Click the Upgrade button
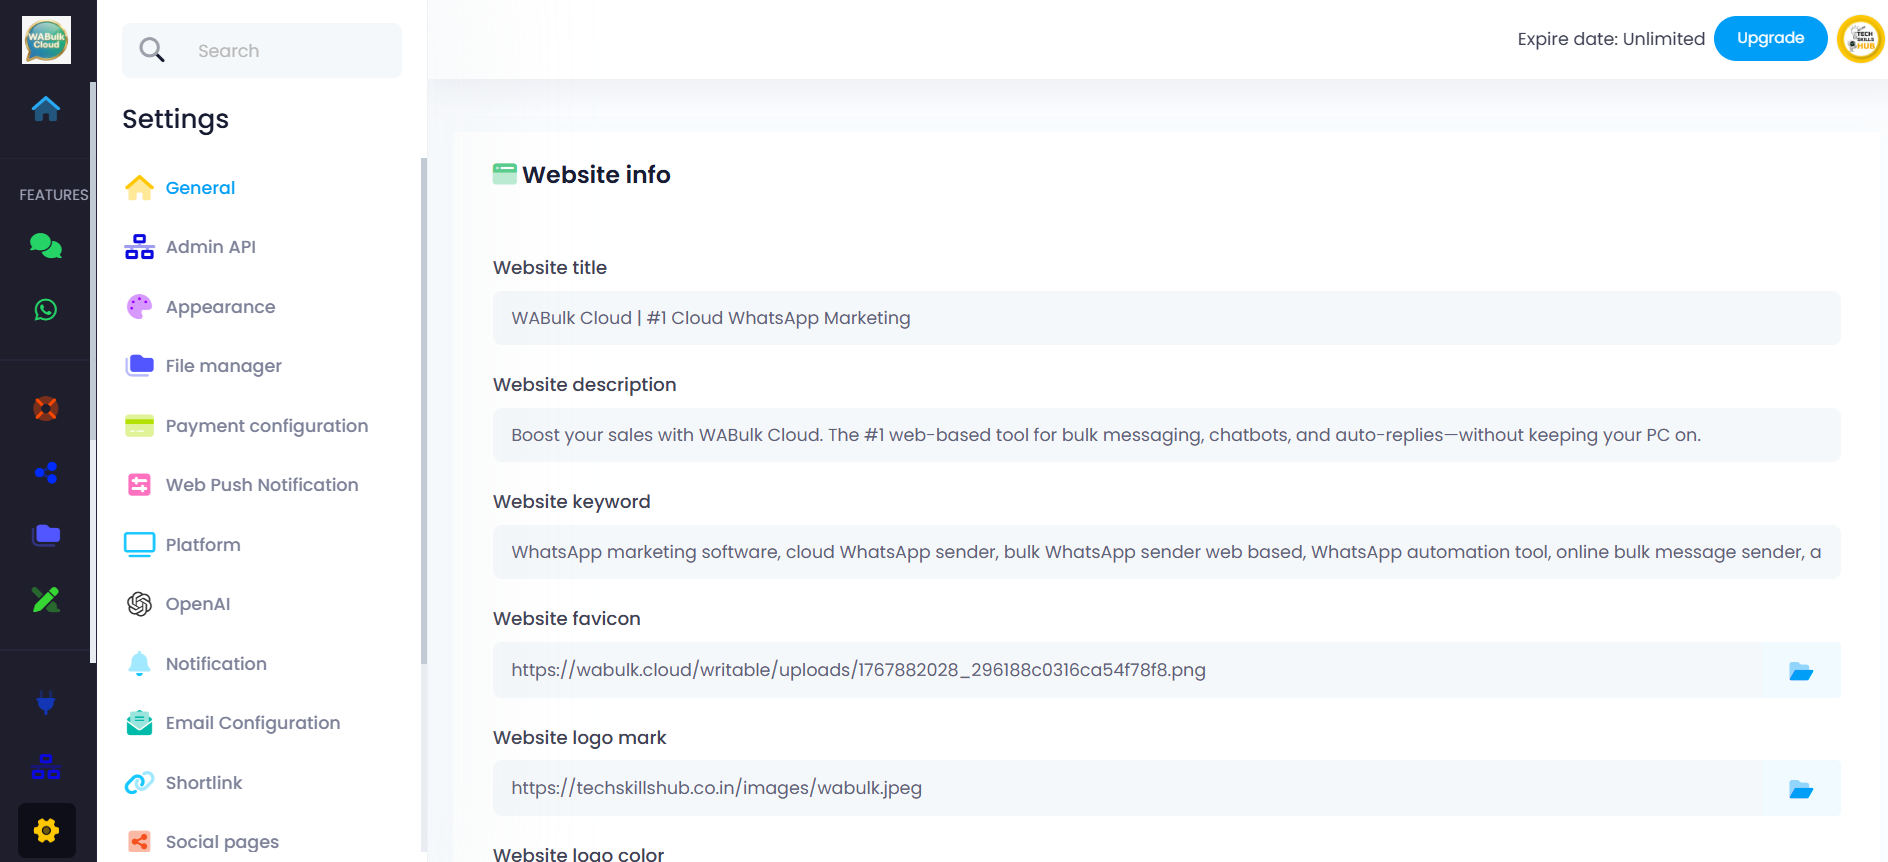This screenshot has height=862, width=1888. point(1770,39)
